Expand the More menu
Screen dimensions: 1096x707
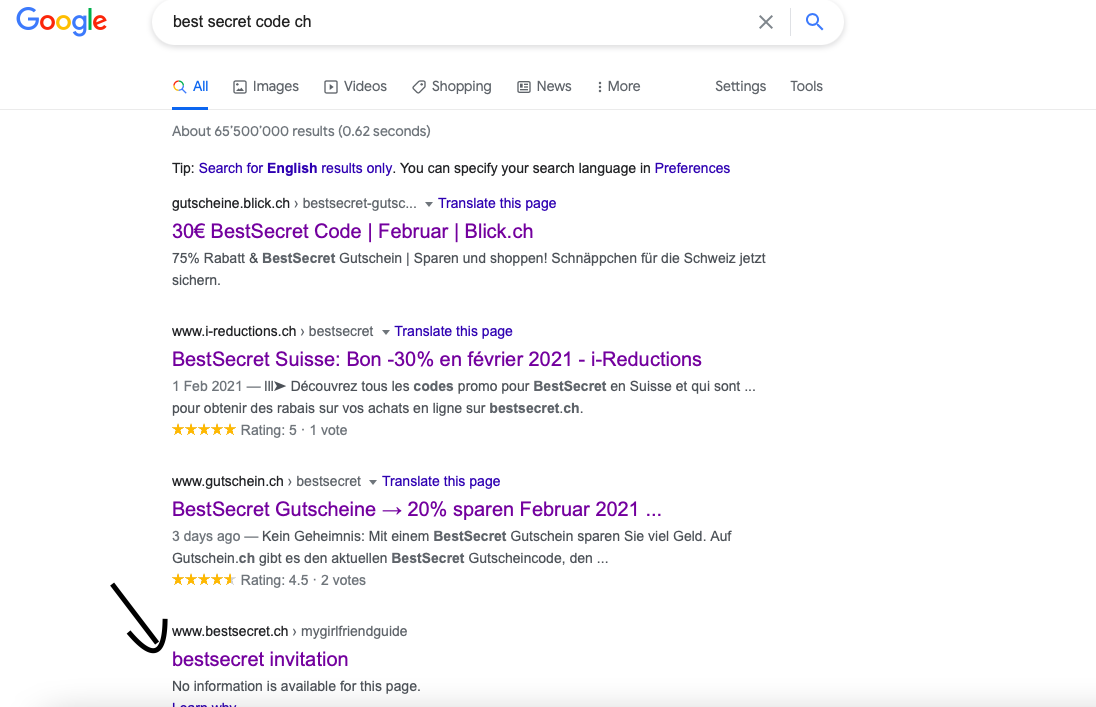point(618,87)
